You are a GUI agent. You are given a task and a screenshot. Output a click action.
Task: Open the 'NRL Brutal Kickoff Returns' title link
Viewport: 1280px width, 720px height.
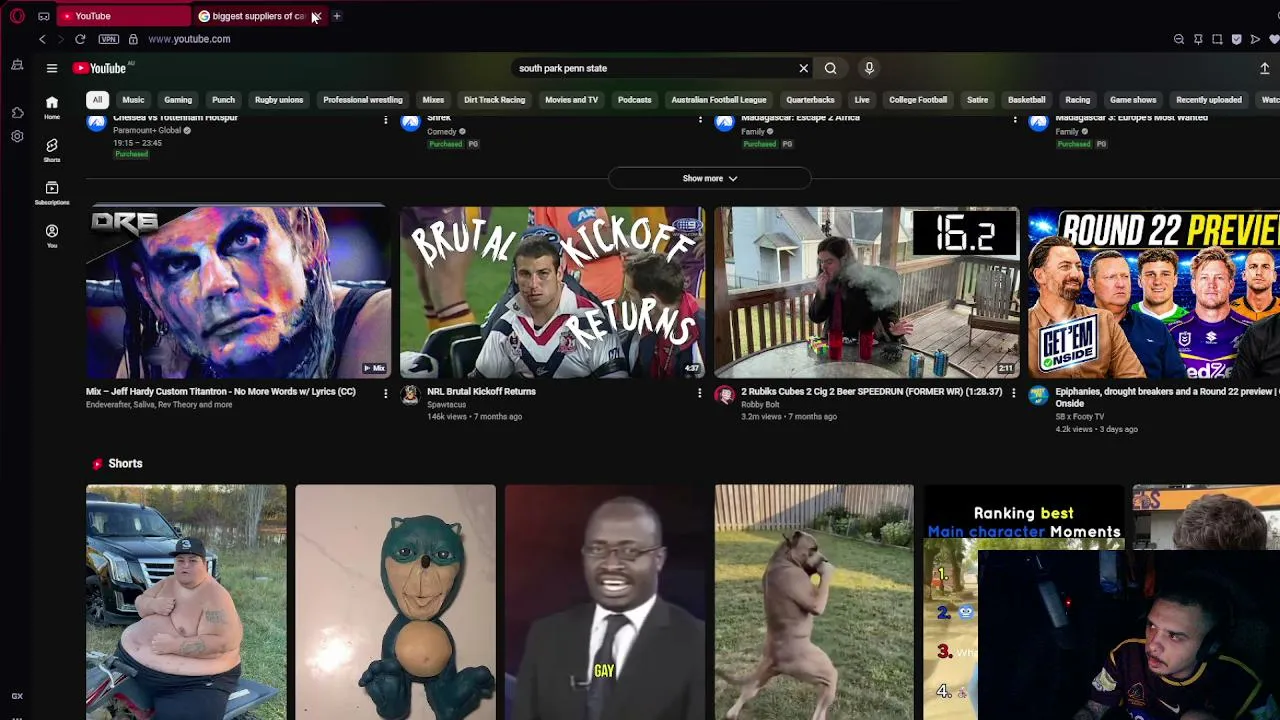[482, 392]
